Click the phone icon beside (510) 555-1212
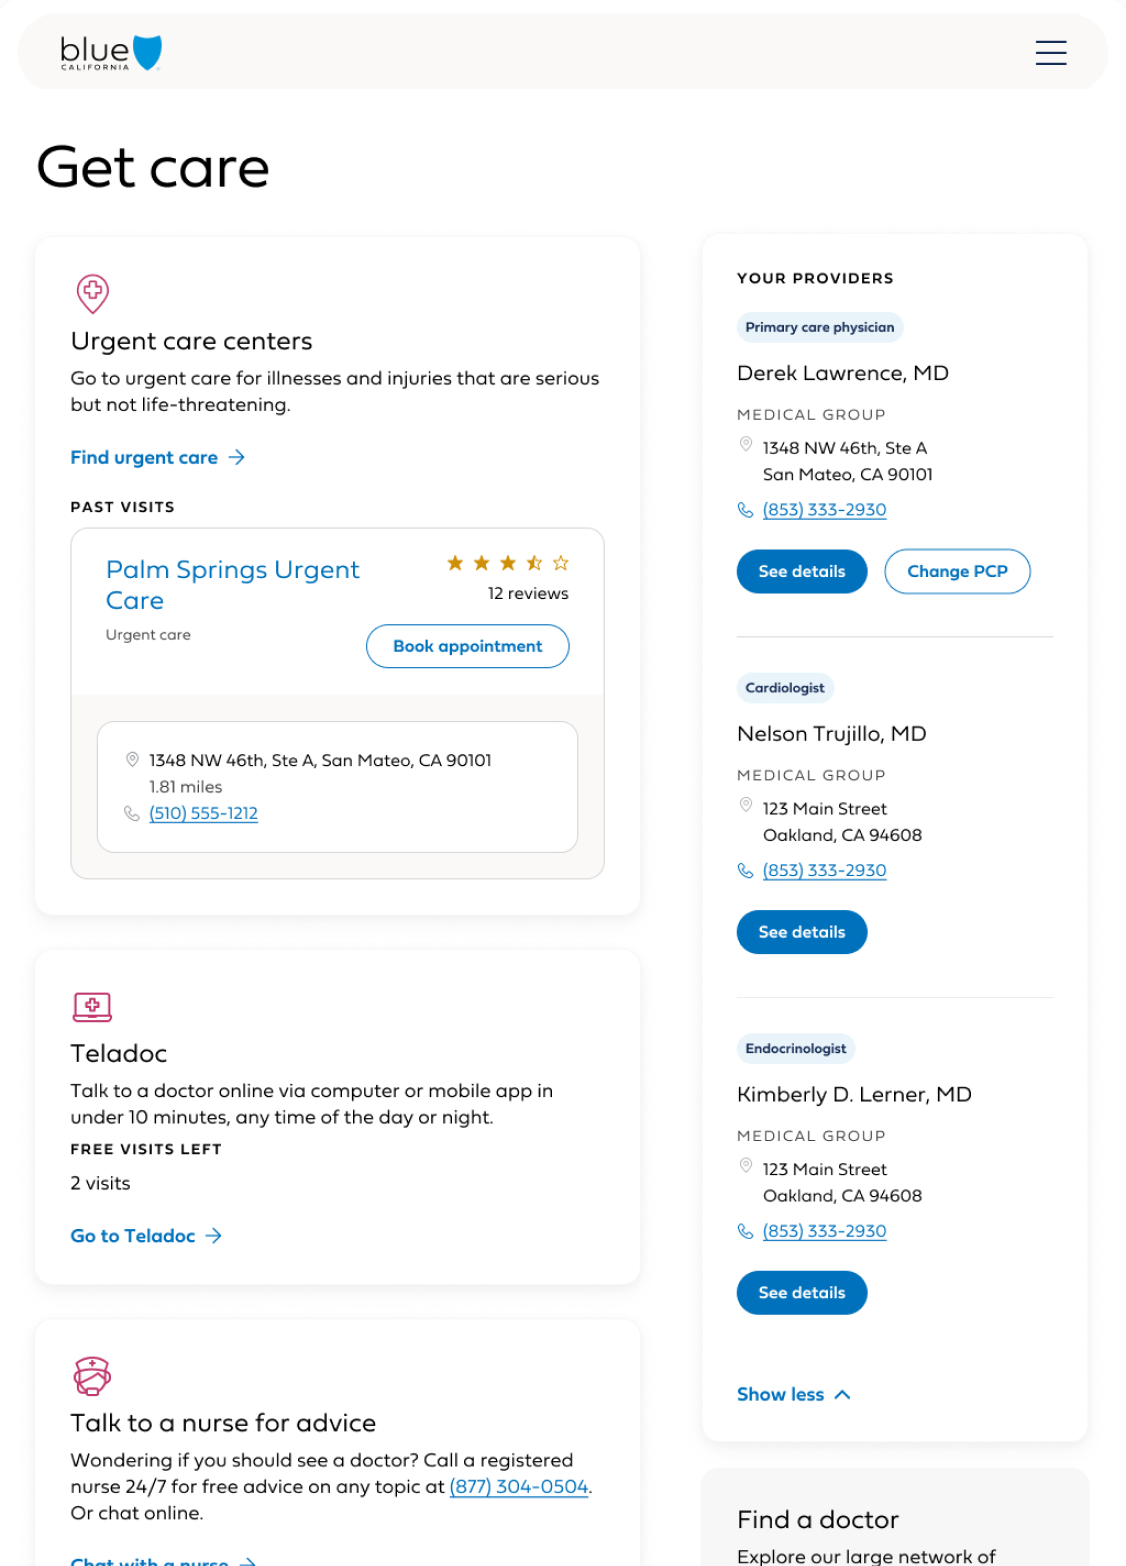Screen dimensions: 1126x1566 click(131, 813)
